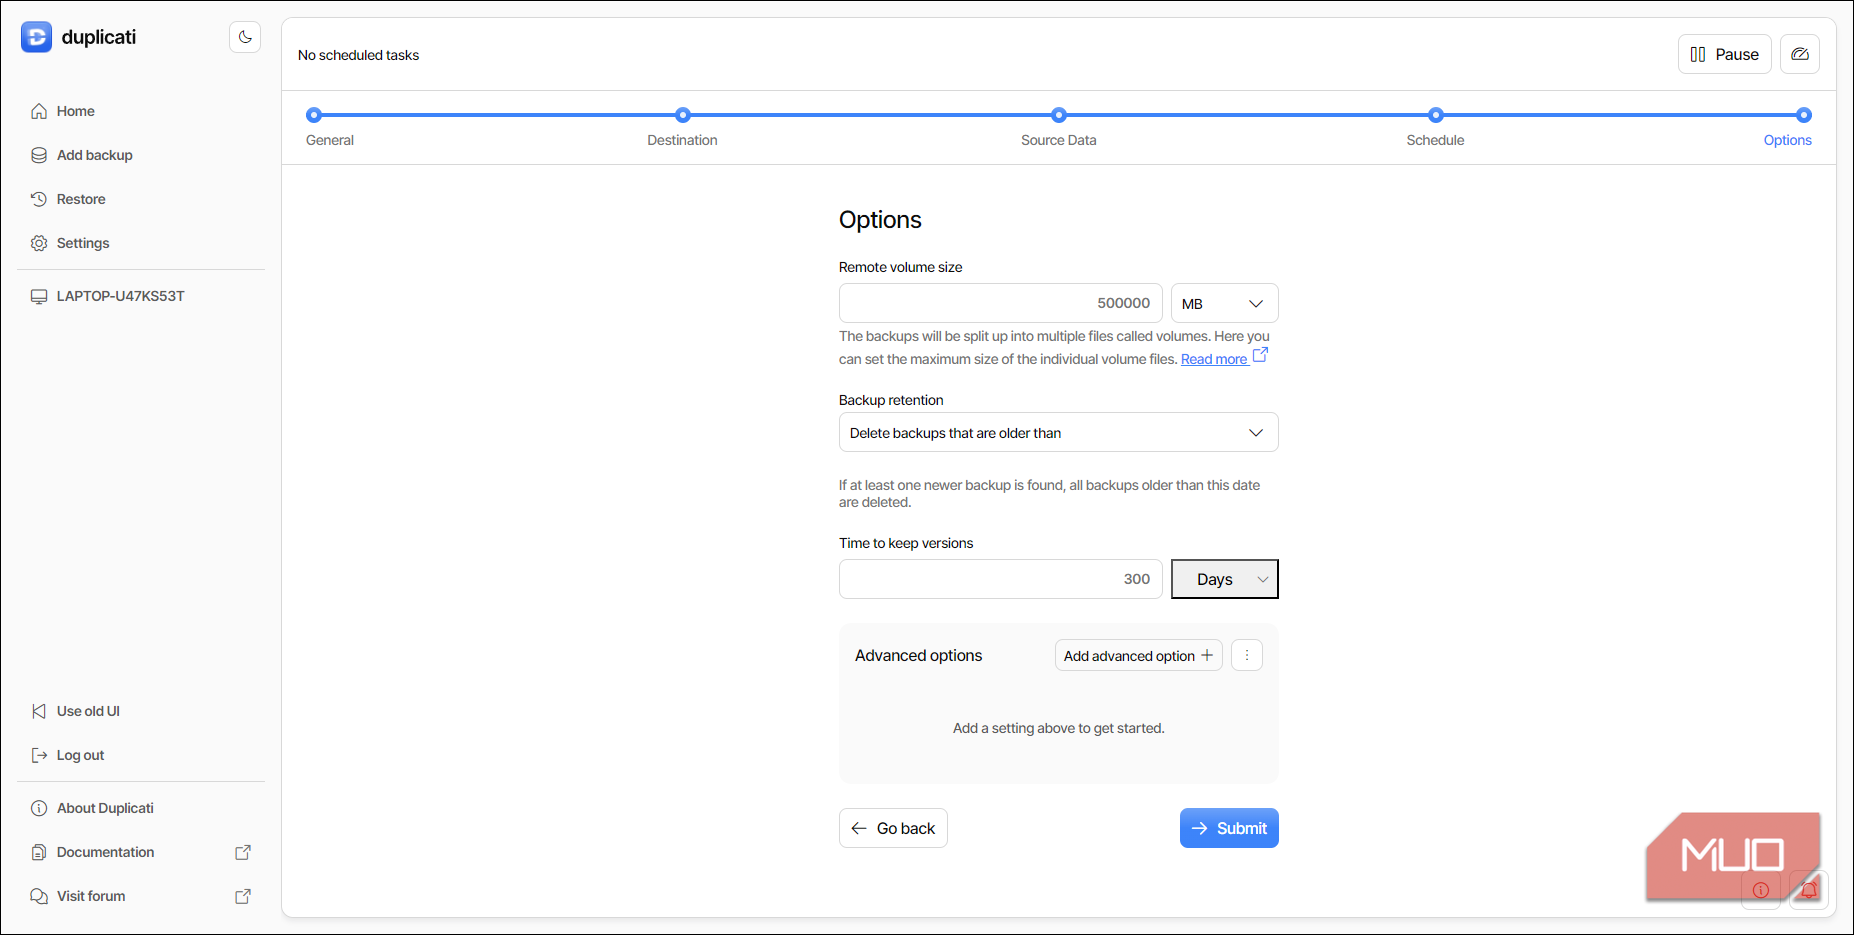
Task: Open the advanced options three-dot menu
Action: click(x=1247, y=655)
